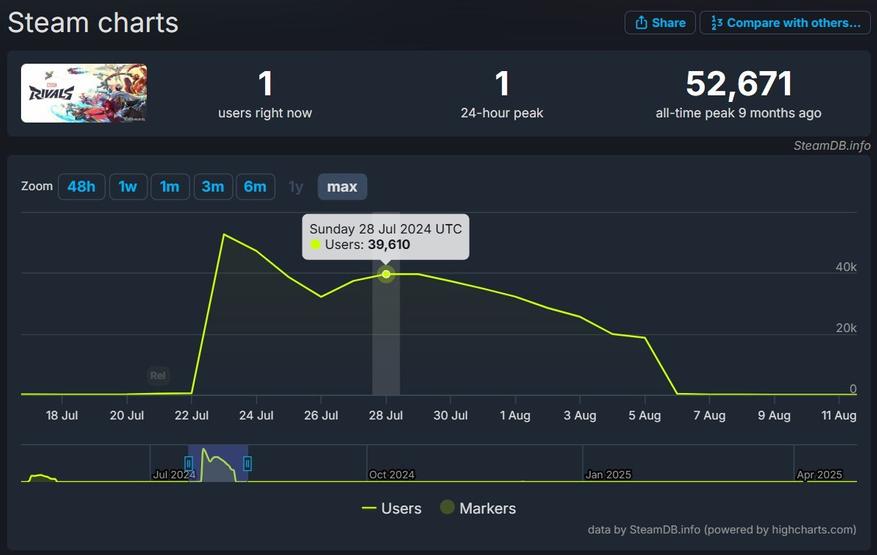Click 'Oct 2024' in the navigator
Screen dimensions: 877x555
tap(392, 474)
